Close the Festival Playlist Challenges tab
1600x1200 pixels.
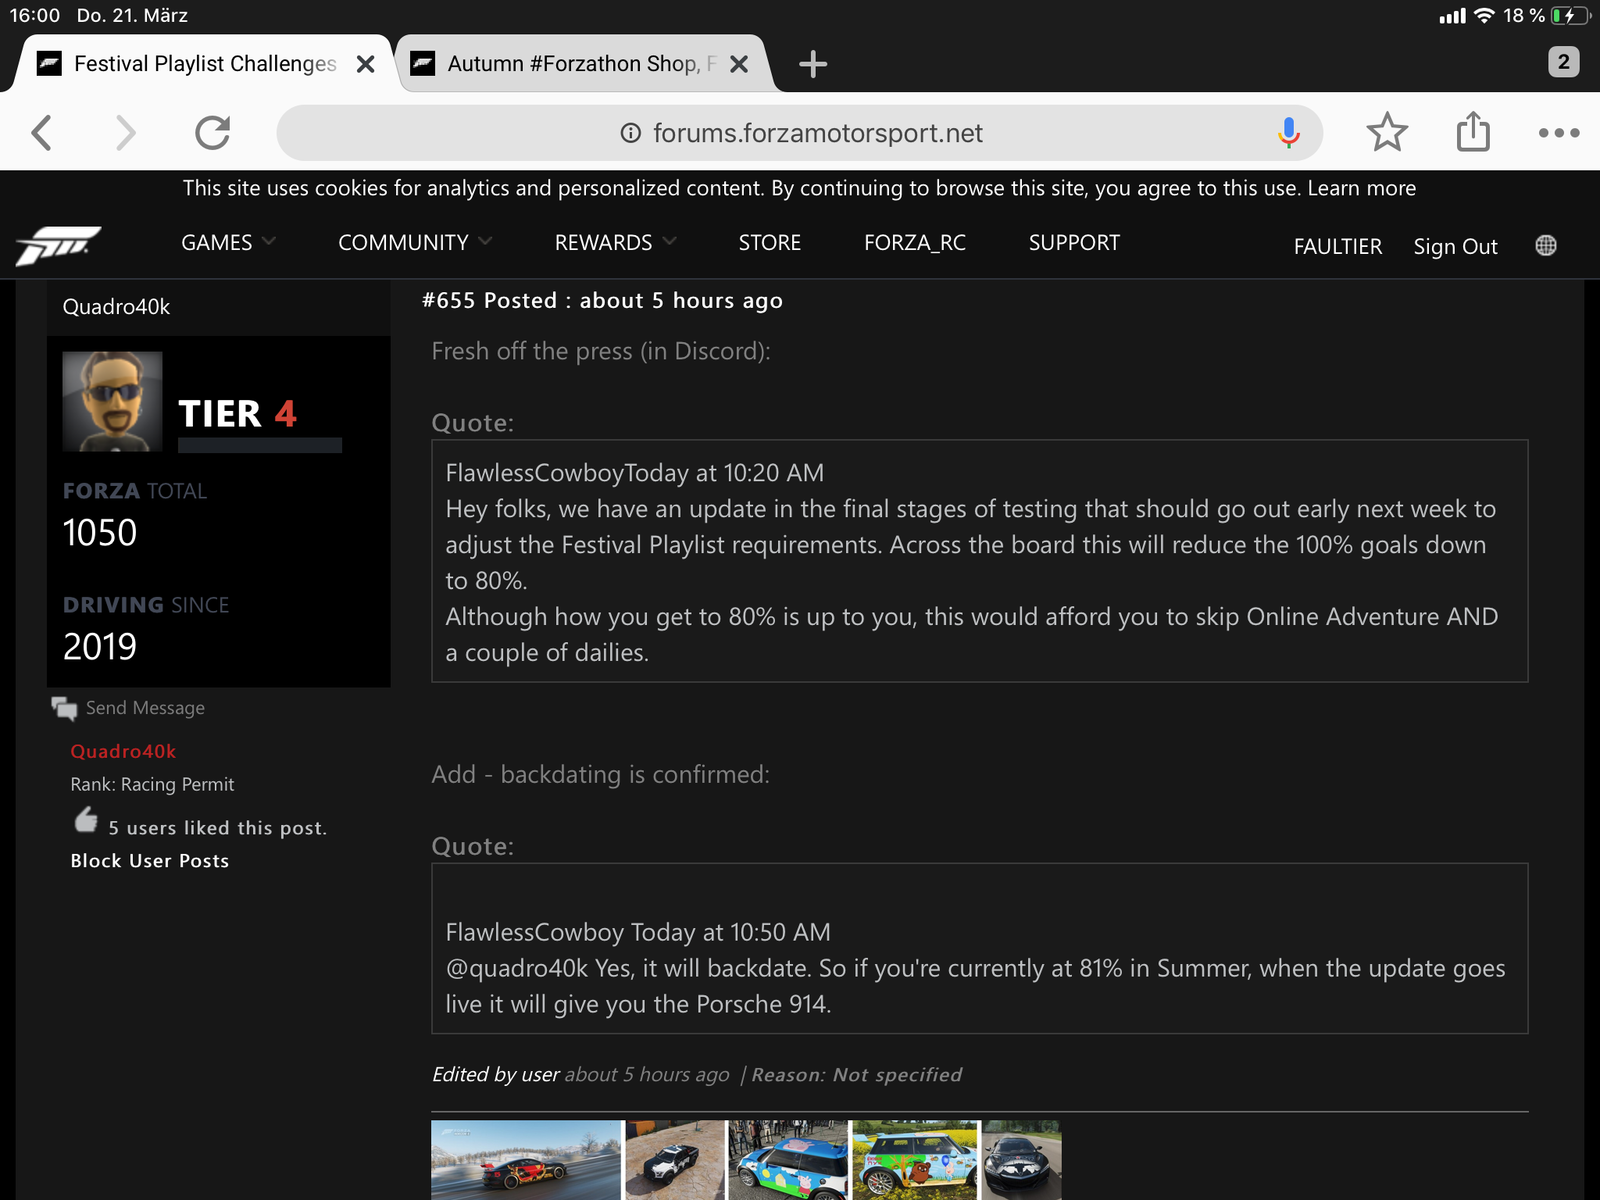(x=366, y=64)
